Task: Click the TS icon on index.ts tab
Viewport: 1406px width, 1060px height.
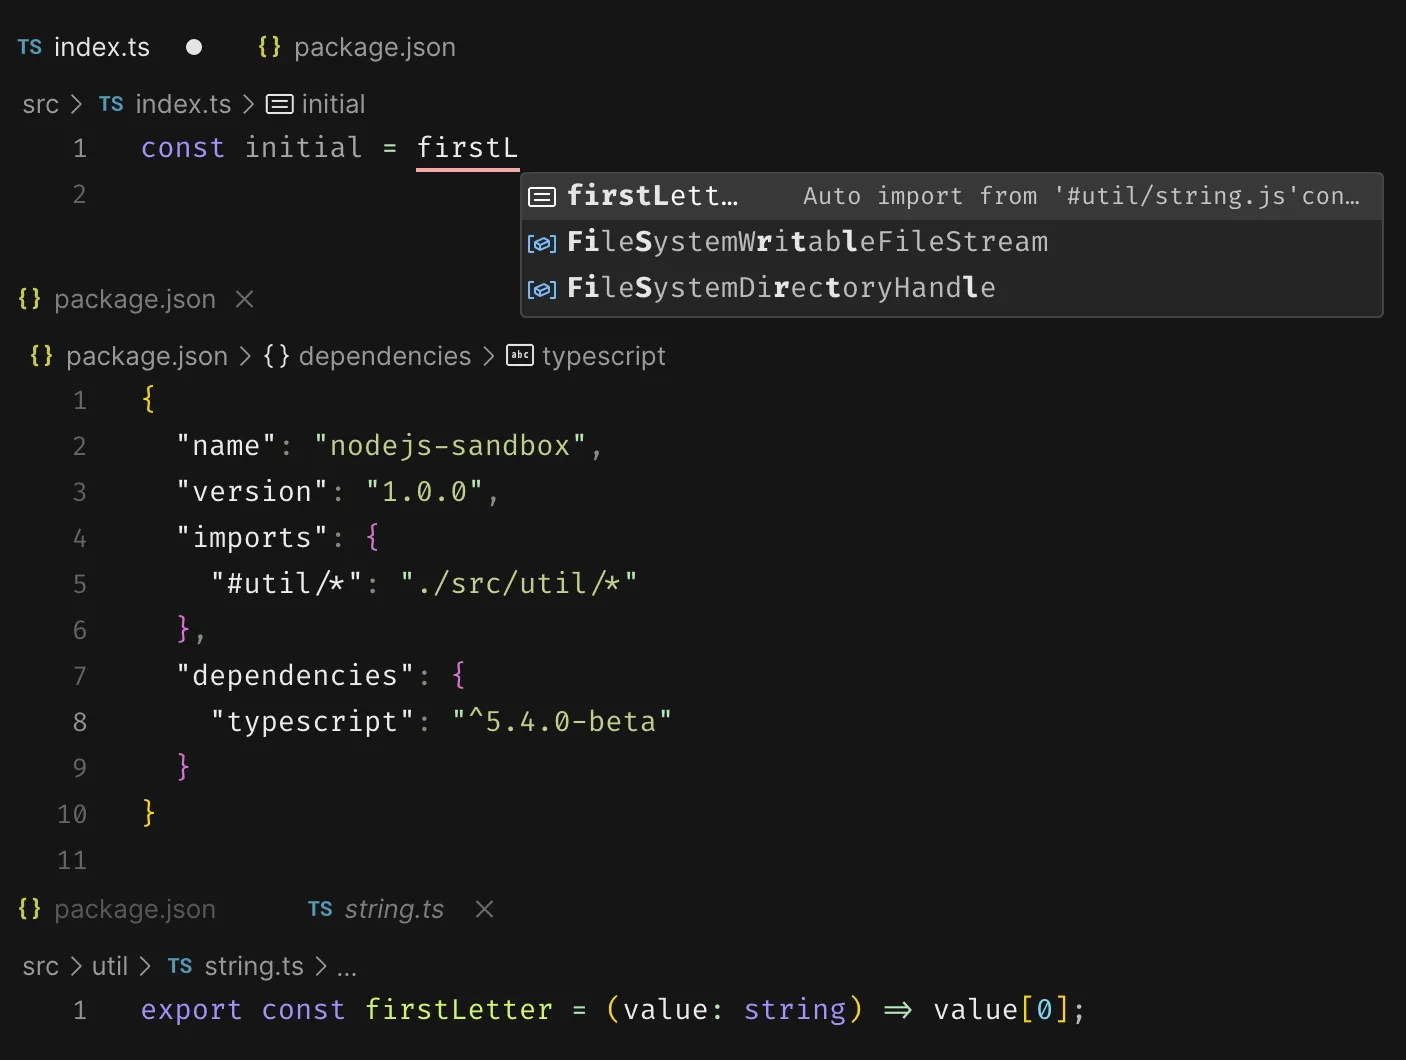Action: point(30,47)
